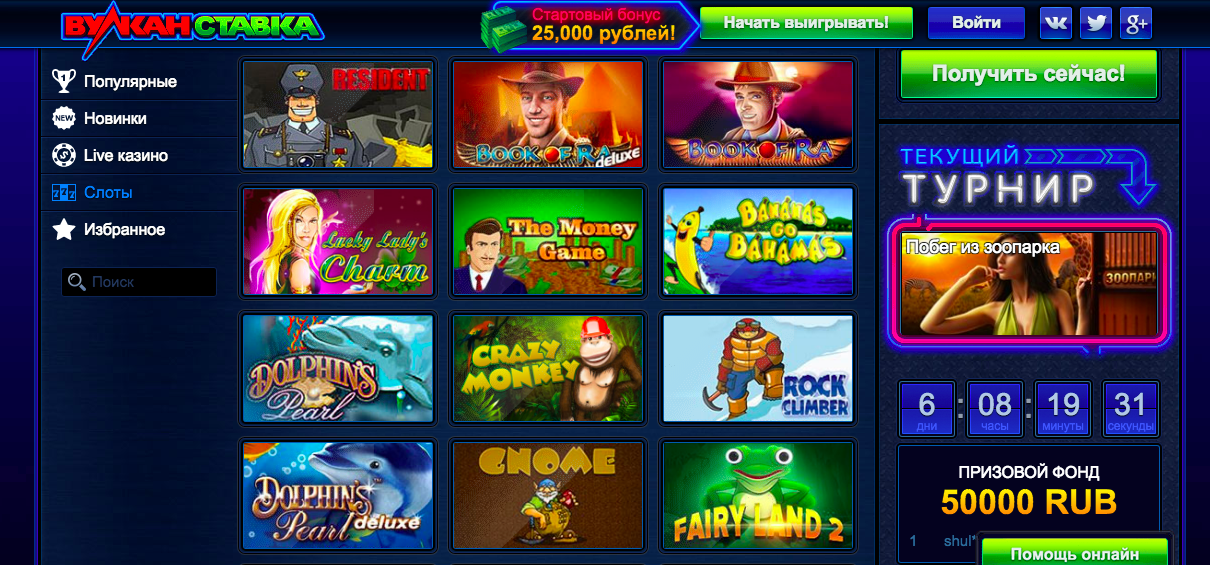Select the star icon beside Избранное
The image size is (1210, 565).
coord(64,229)
